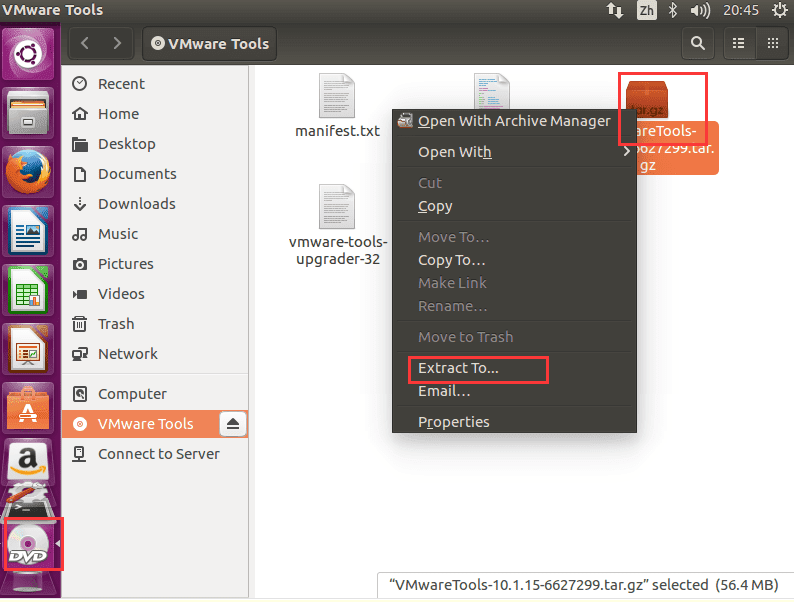Screen dimensions: 794x602
Task: Select the manifest.txt file
Action: (x=337, y=106)
